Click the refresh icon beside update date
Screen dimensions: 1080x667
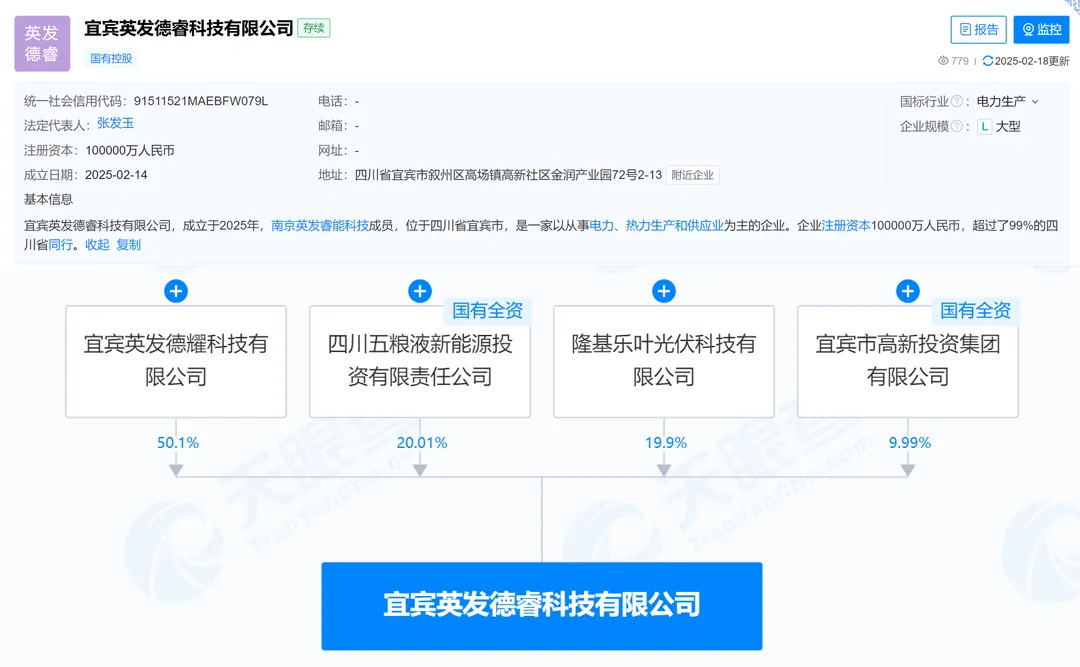tap(988, 61)
